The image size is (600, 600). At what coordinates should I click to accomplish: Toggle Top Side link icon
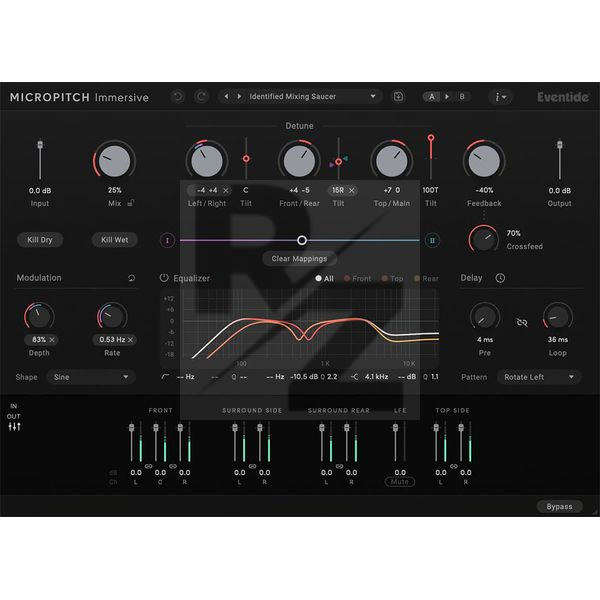tap(453, 466)
